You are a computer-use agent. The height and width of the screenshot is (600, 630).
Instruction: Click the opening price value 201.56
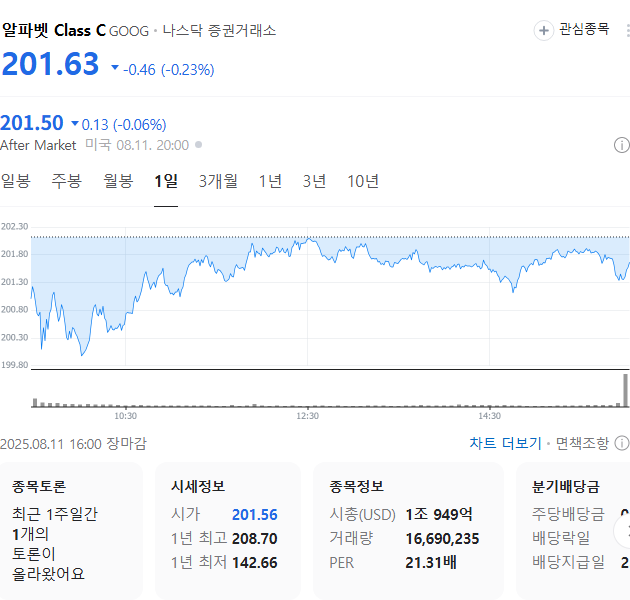[x=255, y=515]
